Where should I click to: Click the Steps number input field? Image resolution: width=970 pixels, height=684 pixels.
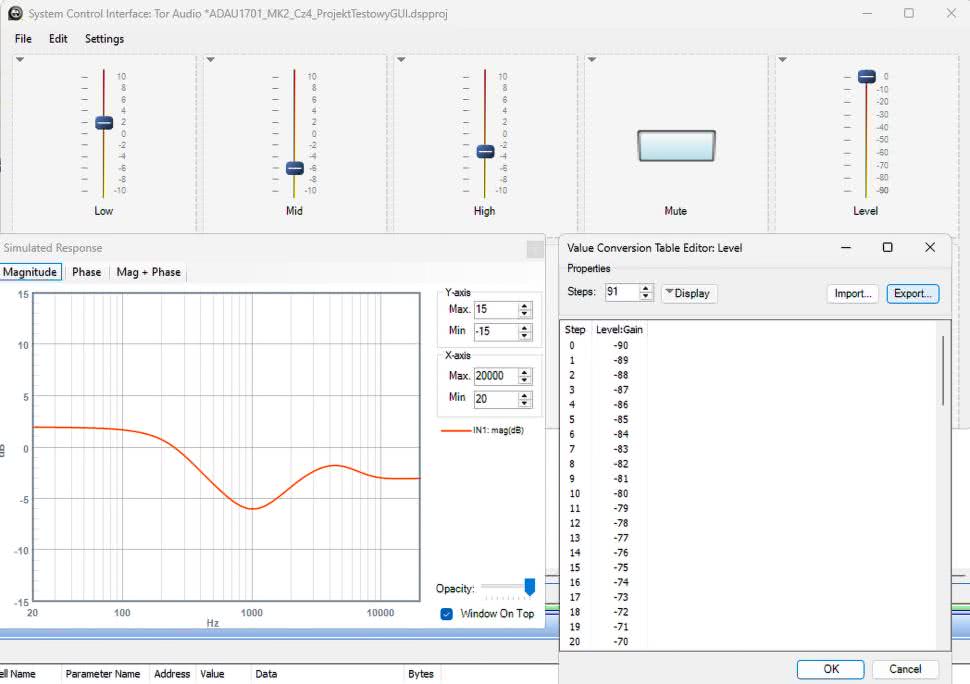click(x=618, y=293)
